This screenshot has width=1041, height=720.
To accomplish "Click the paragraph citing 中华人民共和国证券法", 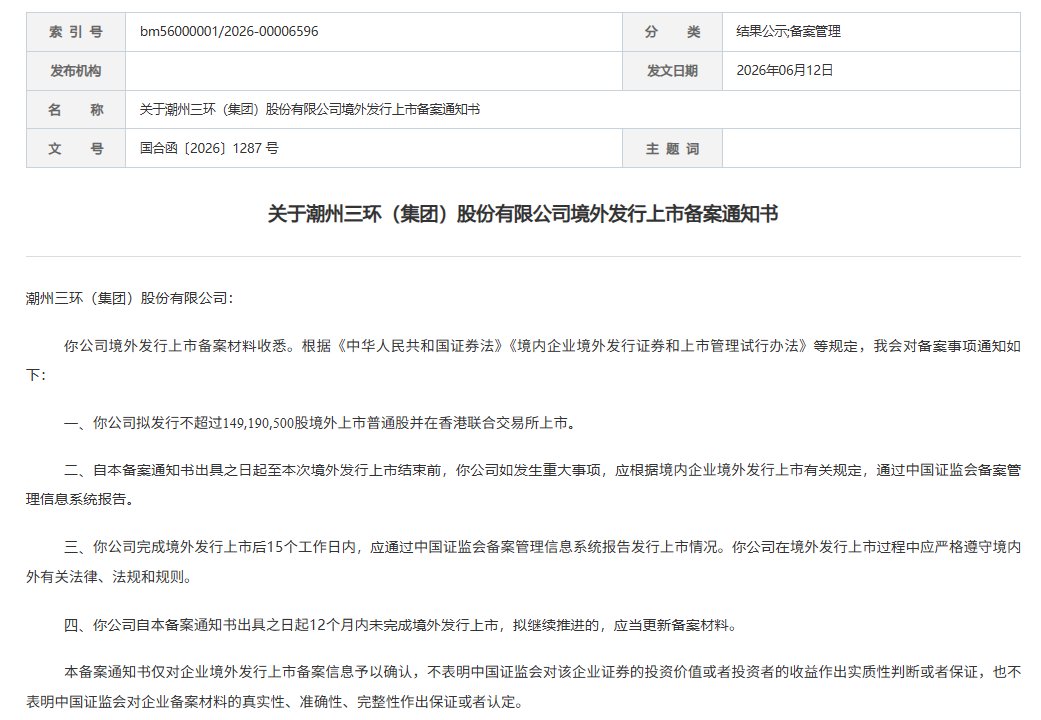I will pos(523,360).
